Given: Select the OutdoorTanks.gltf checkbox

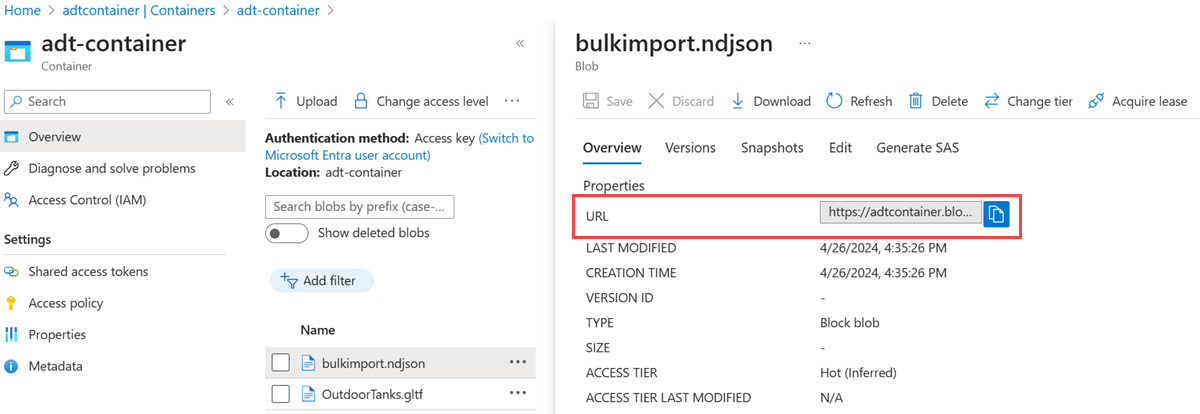Looking at the screenshot, I should coord(281,394).
